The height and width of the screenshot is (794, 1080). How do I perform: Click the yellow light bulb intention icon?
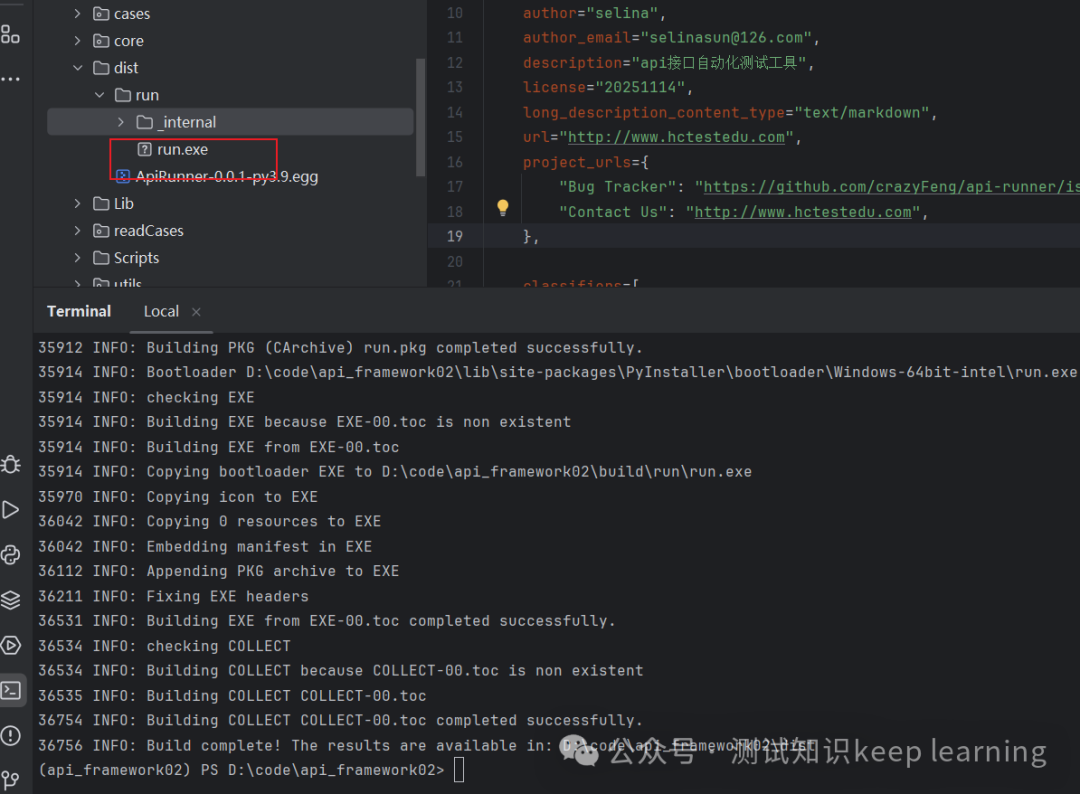pos(503,208)
